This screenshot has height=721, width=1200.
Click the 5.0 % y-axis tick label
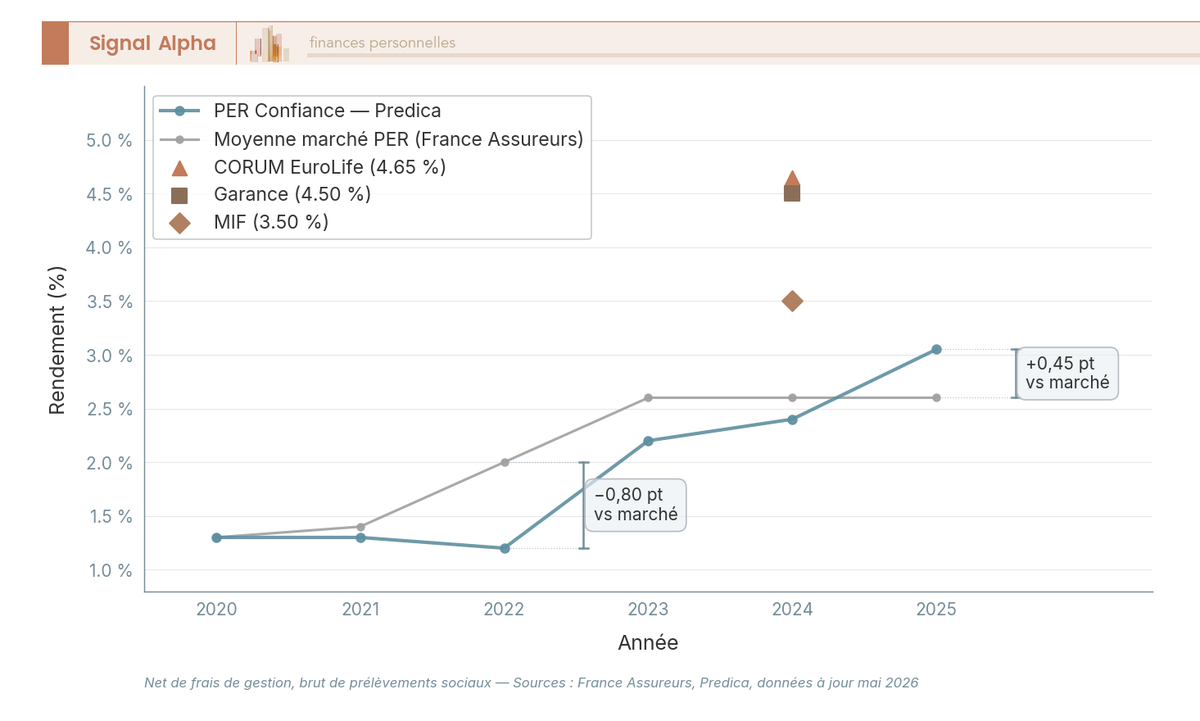[x=109, y=140]
